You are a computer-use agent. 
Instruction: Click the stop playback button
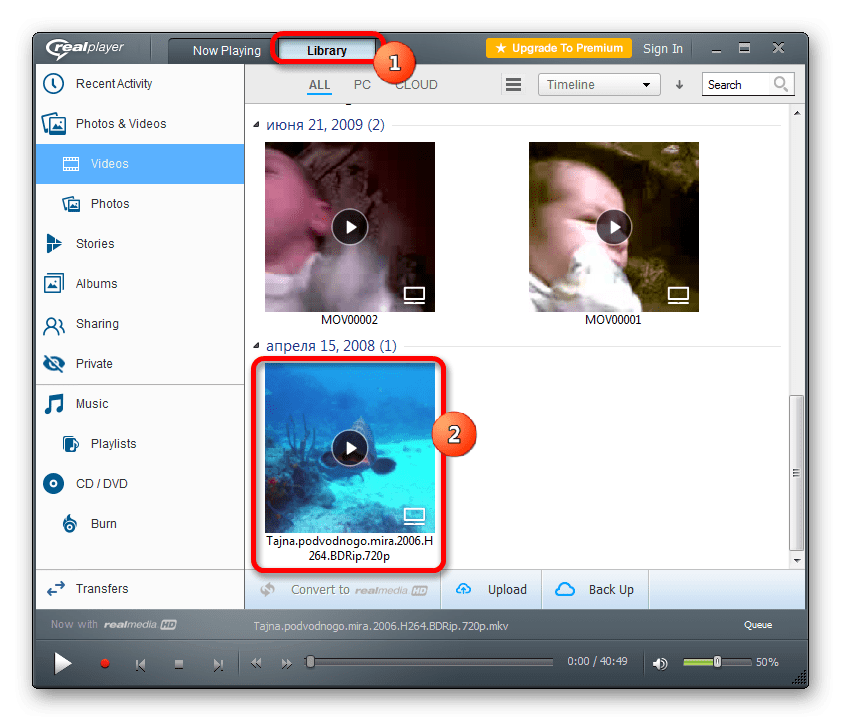tap(179, 665)
